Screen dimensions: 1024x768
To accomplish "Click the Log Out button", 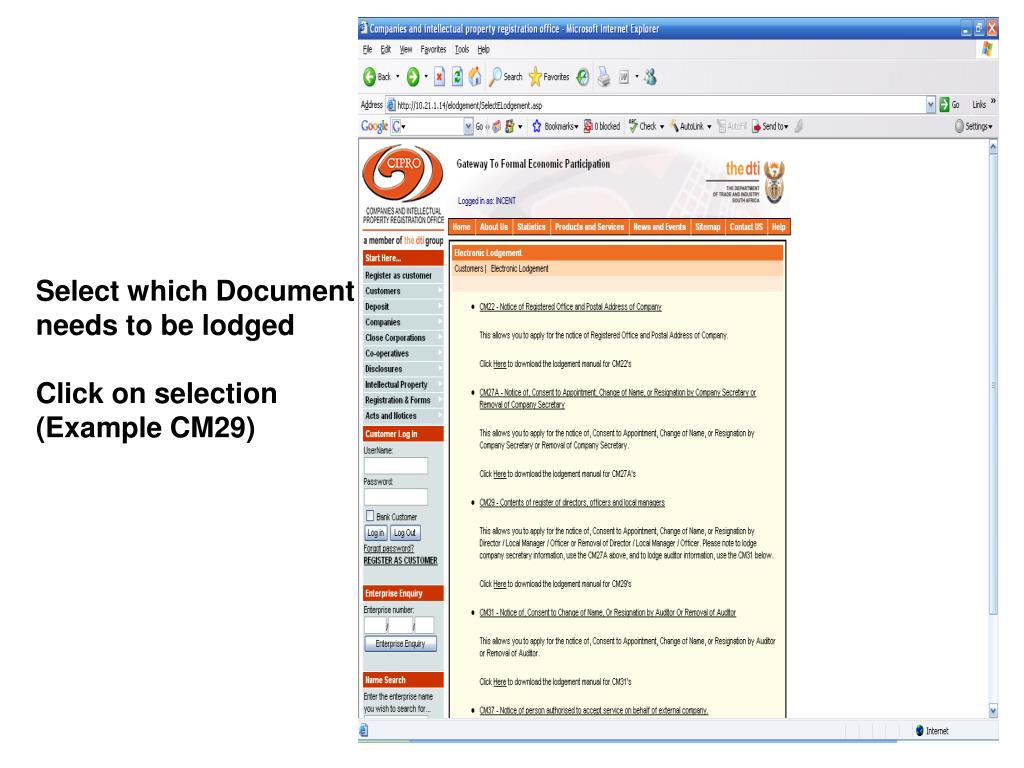I will pos(405,533).
